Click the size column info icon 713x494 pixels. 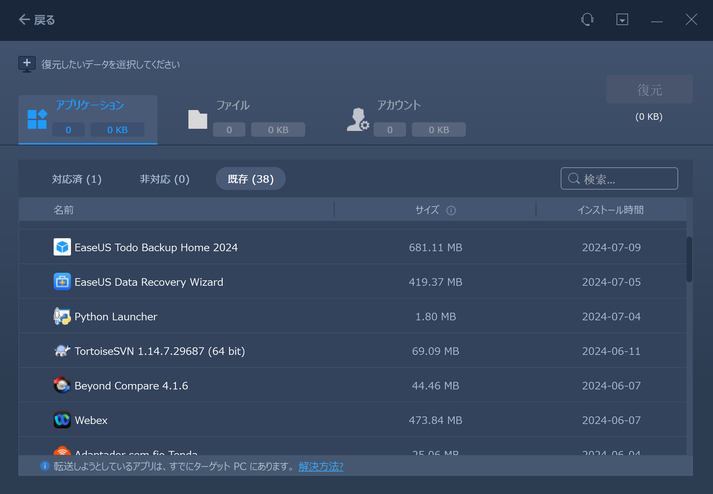451,211
